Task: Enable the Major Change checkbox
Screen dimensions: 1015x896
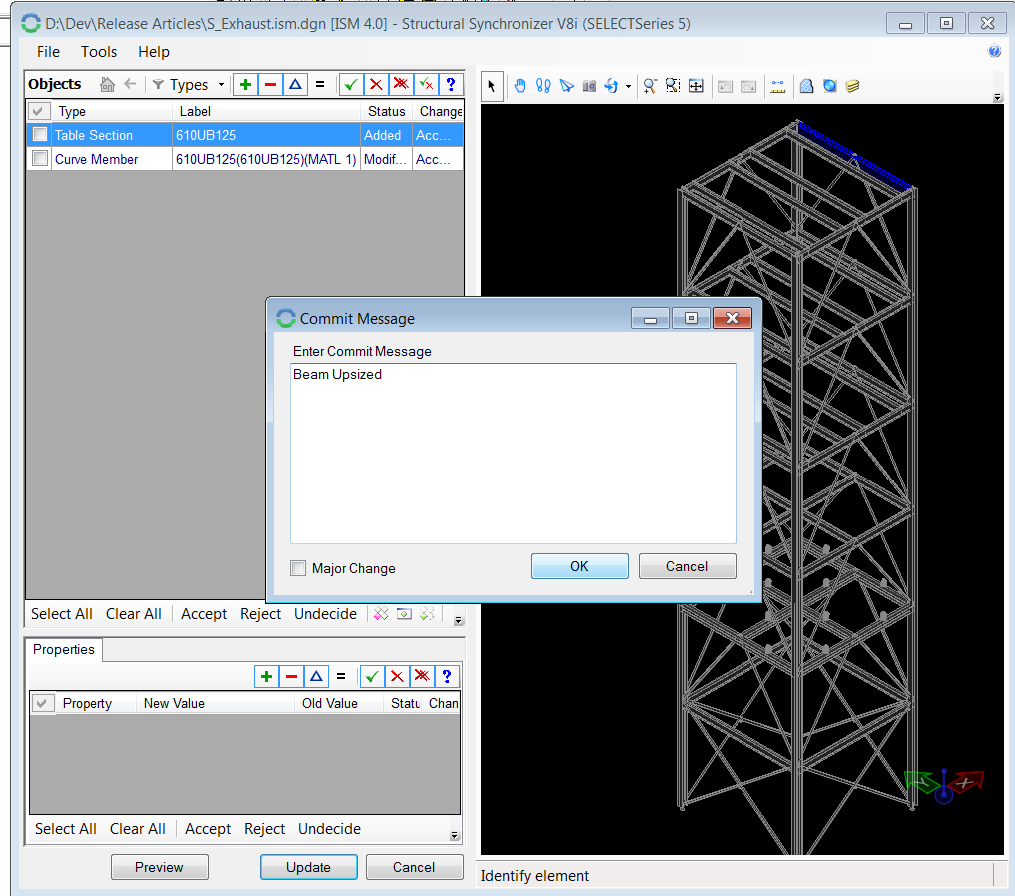Action: 298,568
